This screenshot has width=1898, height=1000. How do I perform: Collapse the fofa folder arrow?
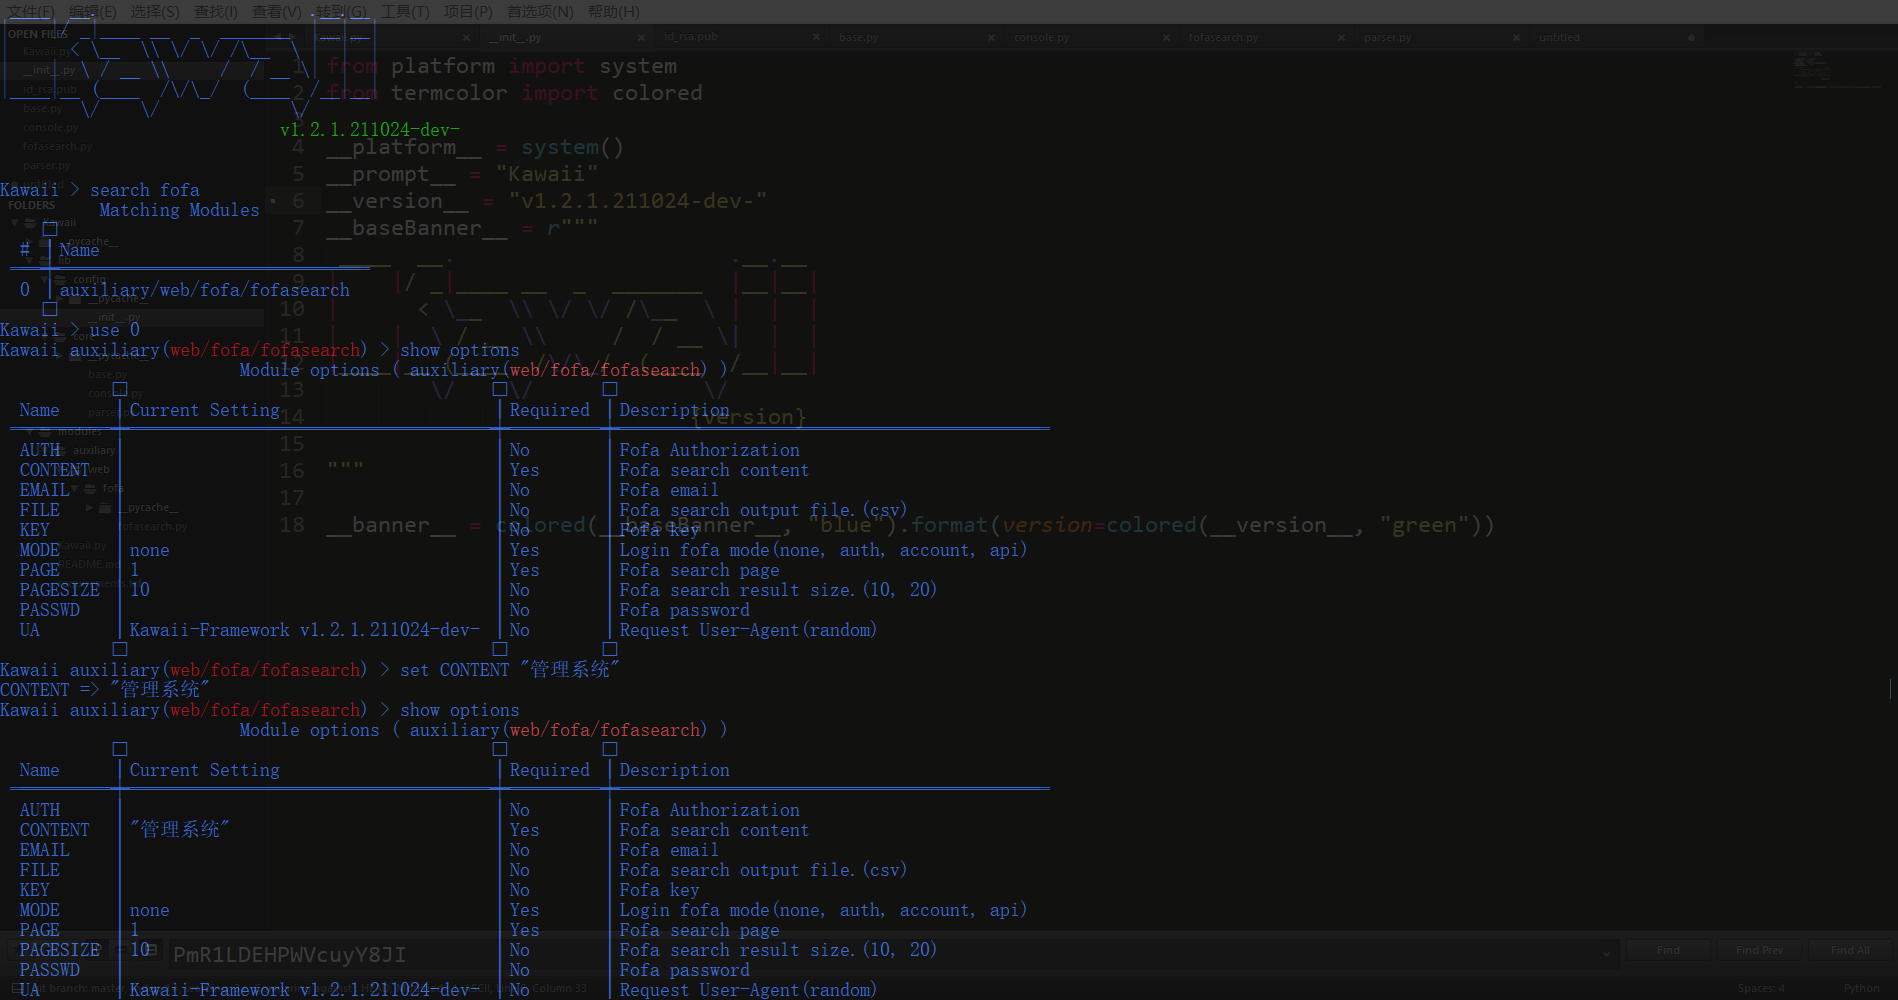point(75,488)
